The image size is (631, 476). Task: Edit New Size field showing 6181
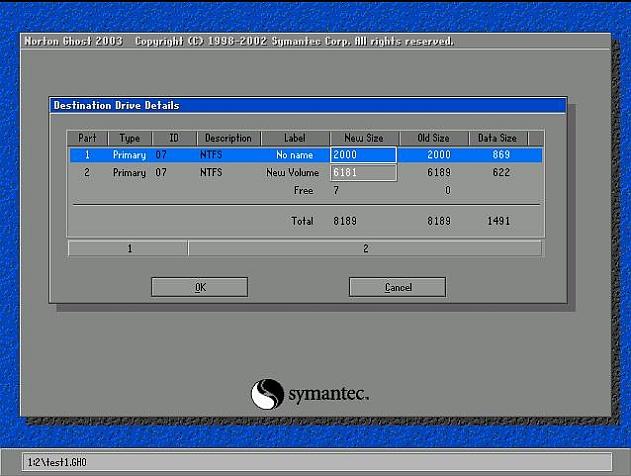click(x=363, y=172)
